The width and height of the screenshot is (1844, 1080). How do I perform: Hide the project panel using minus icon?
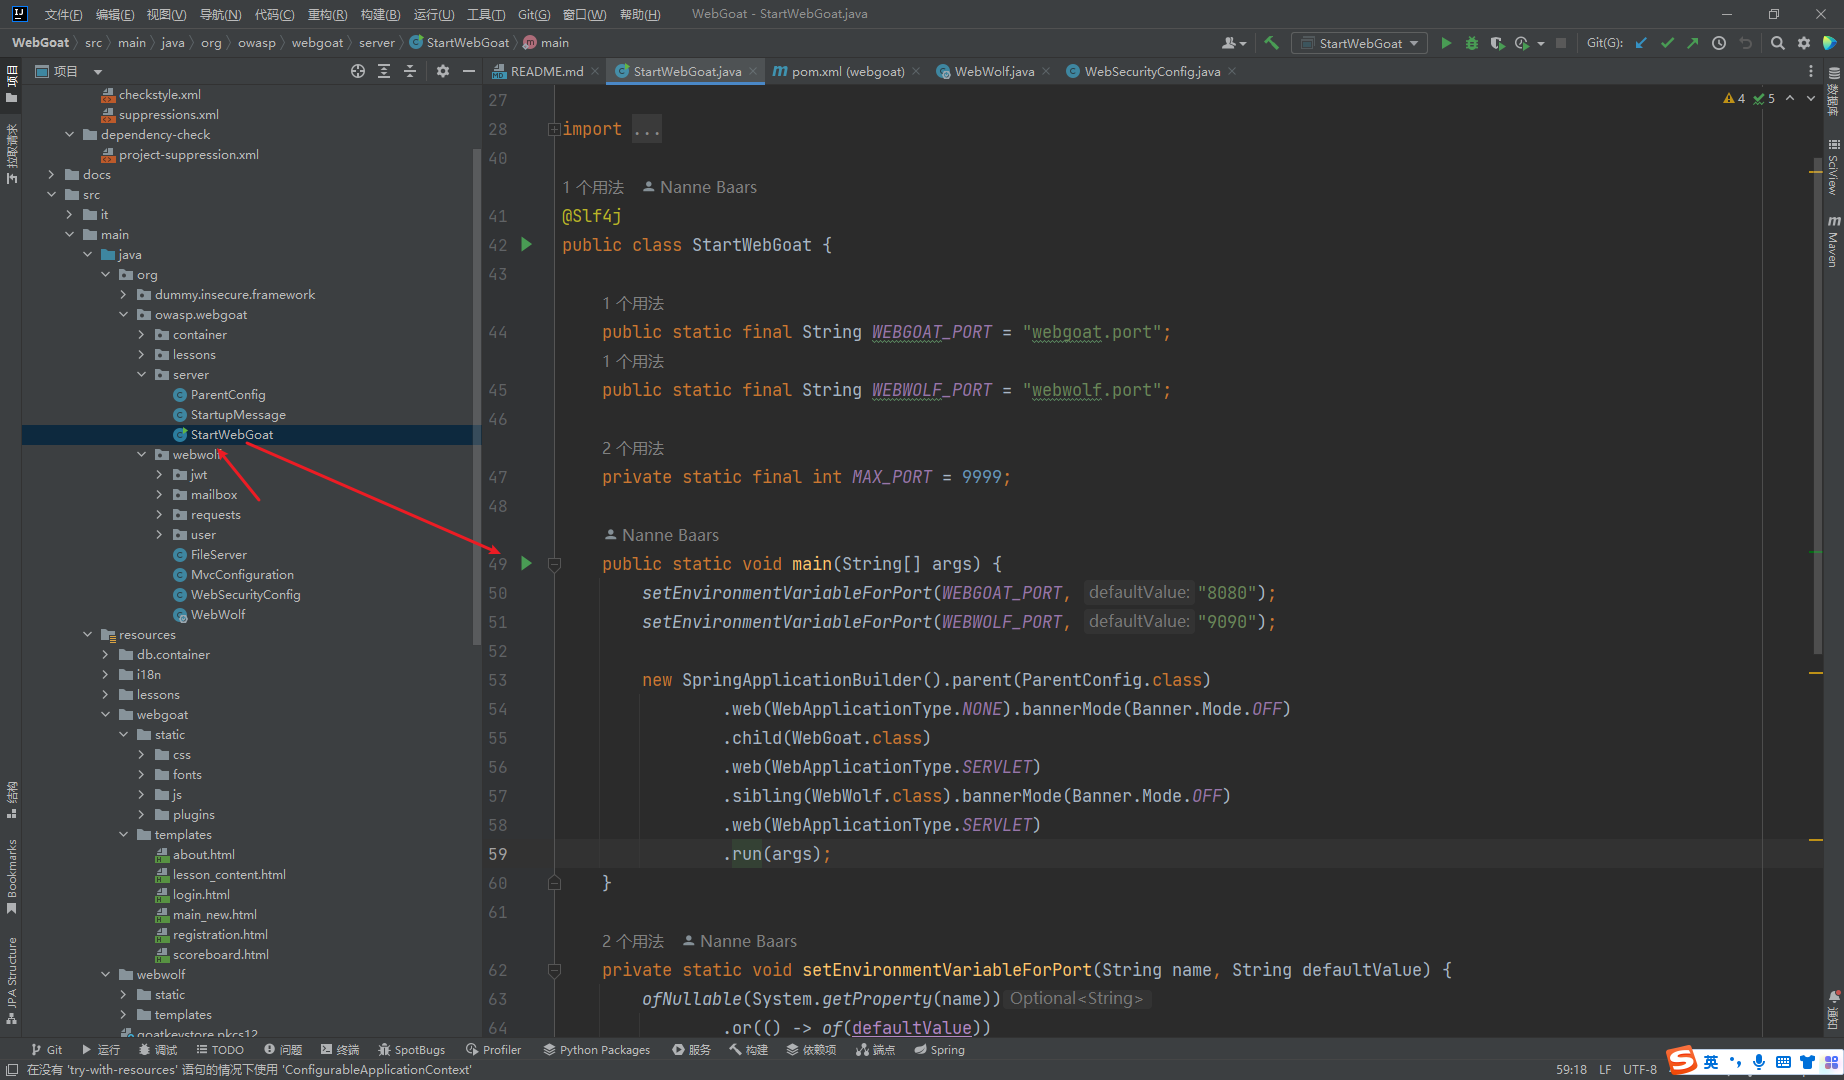tap(468, 71)
